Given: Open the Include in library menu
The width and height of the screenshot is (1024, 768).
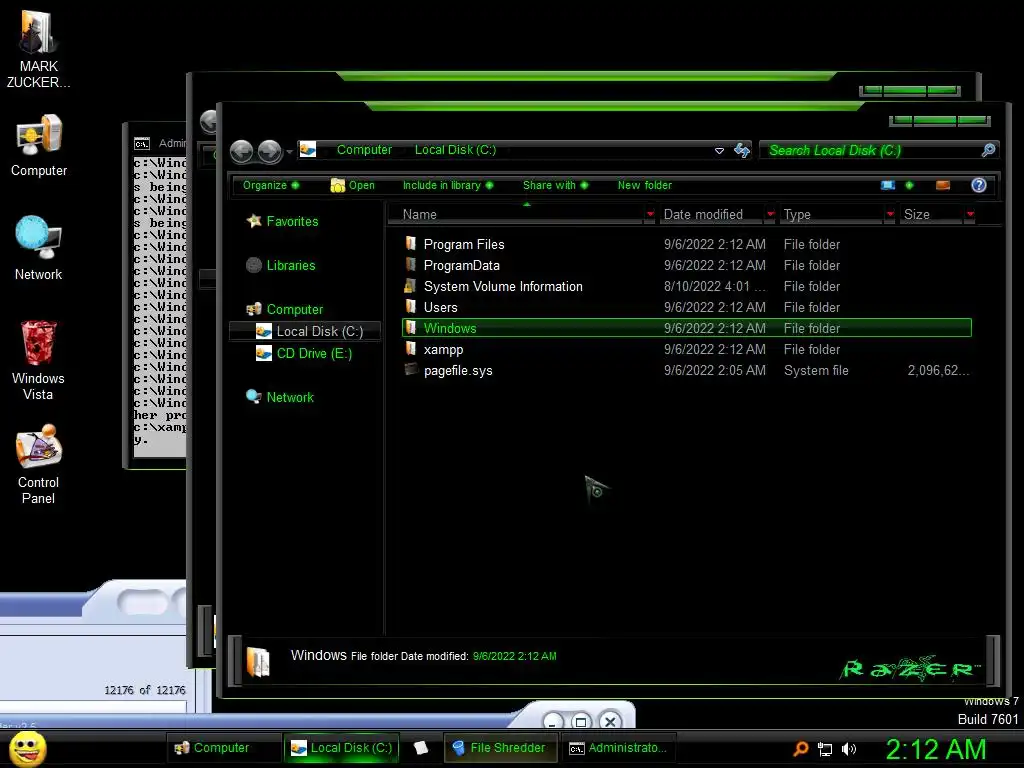Looking at the screenshot, I should click(447, 185).
